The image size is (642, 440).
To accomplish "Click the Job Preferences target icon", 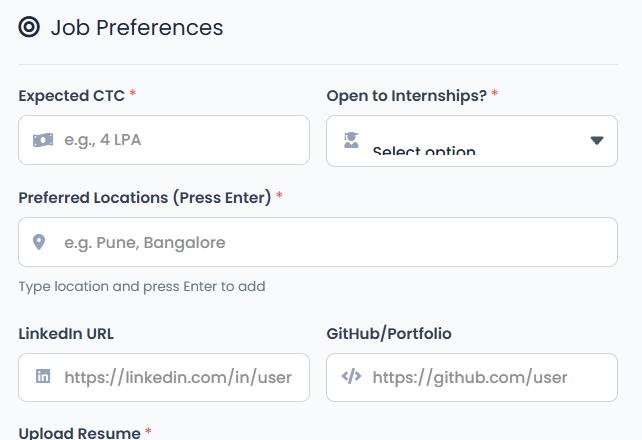I will (x=30, y=28).
